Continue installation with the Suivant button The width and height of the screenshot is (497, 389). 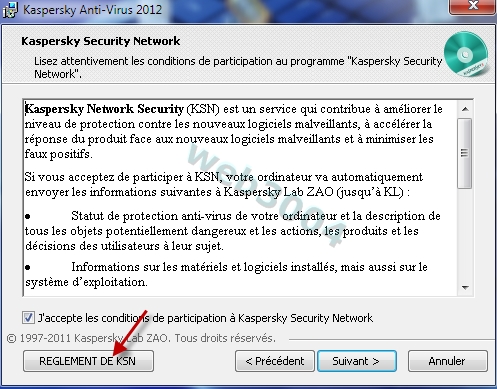[357, 361]
